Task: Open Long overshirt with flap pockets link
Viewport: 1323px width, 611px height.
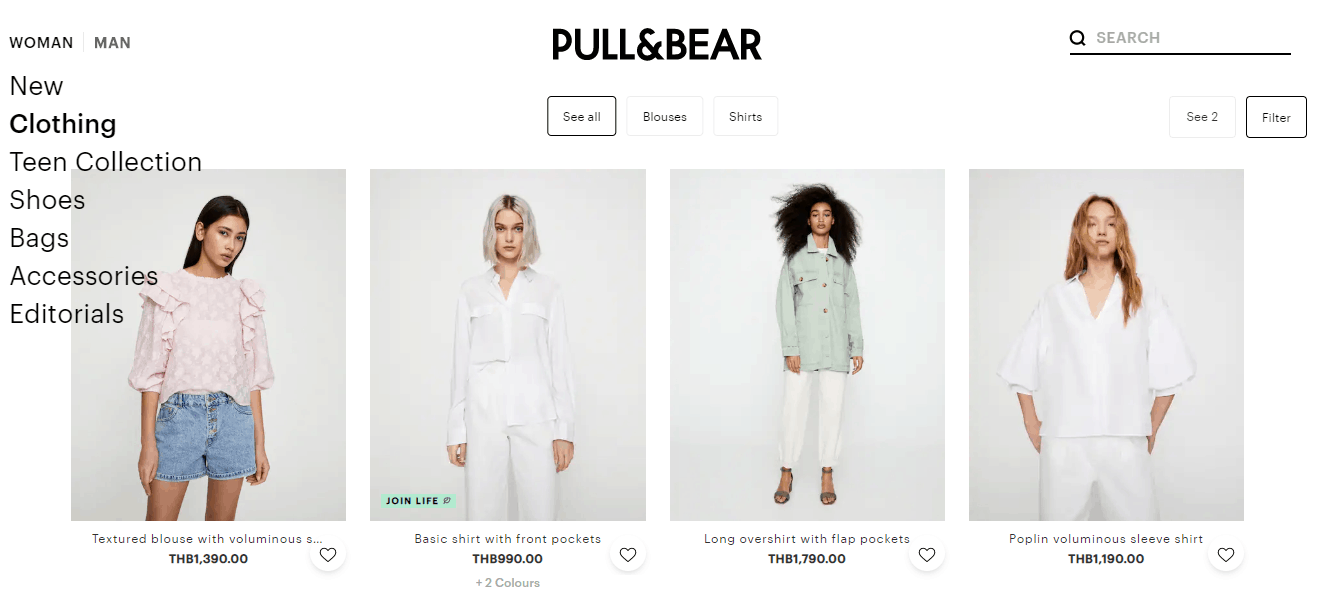Action: (x=807, y=539)
